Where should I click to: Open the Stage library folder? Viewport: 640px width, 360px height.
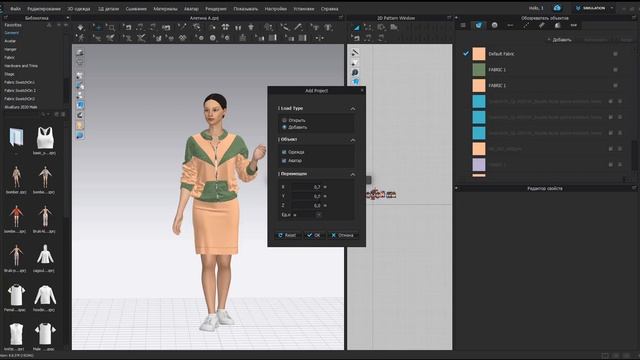(9, 74)
